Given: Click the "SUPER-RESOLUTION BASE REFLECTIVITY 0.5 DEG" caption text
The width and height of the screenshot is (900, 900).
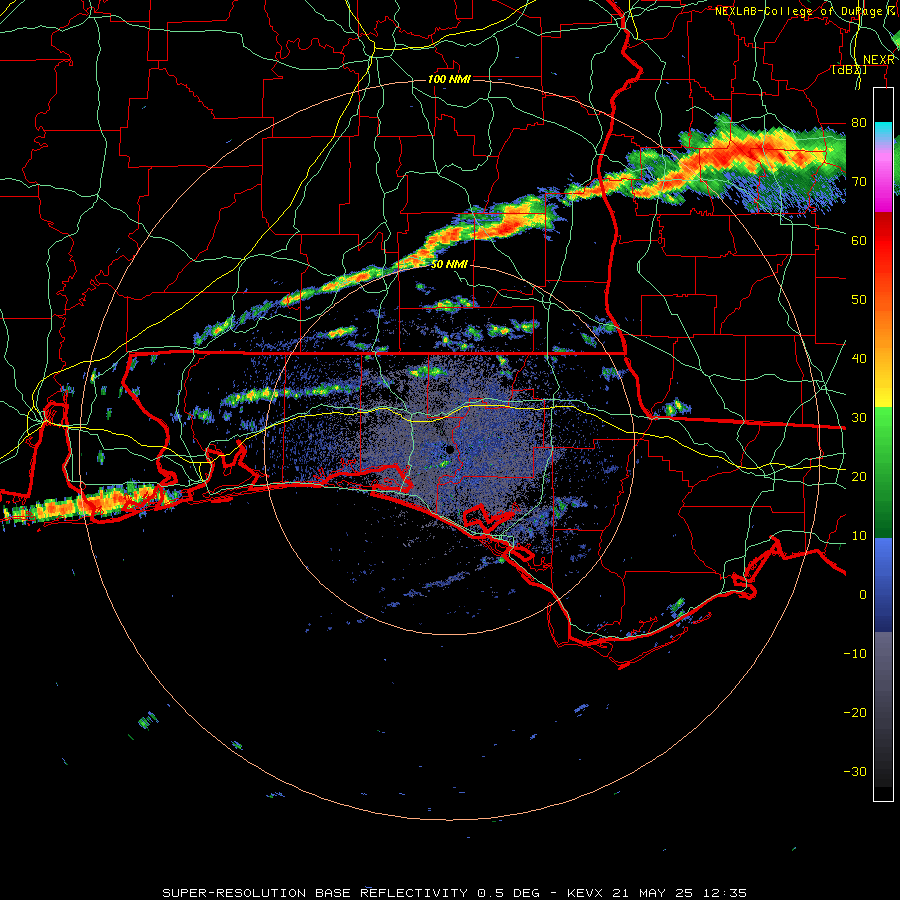Looking at the screenshot, I should point(351,893).
